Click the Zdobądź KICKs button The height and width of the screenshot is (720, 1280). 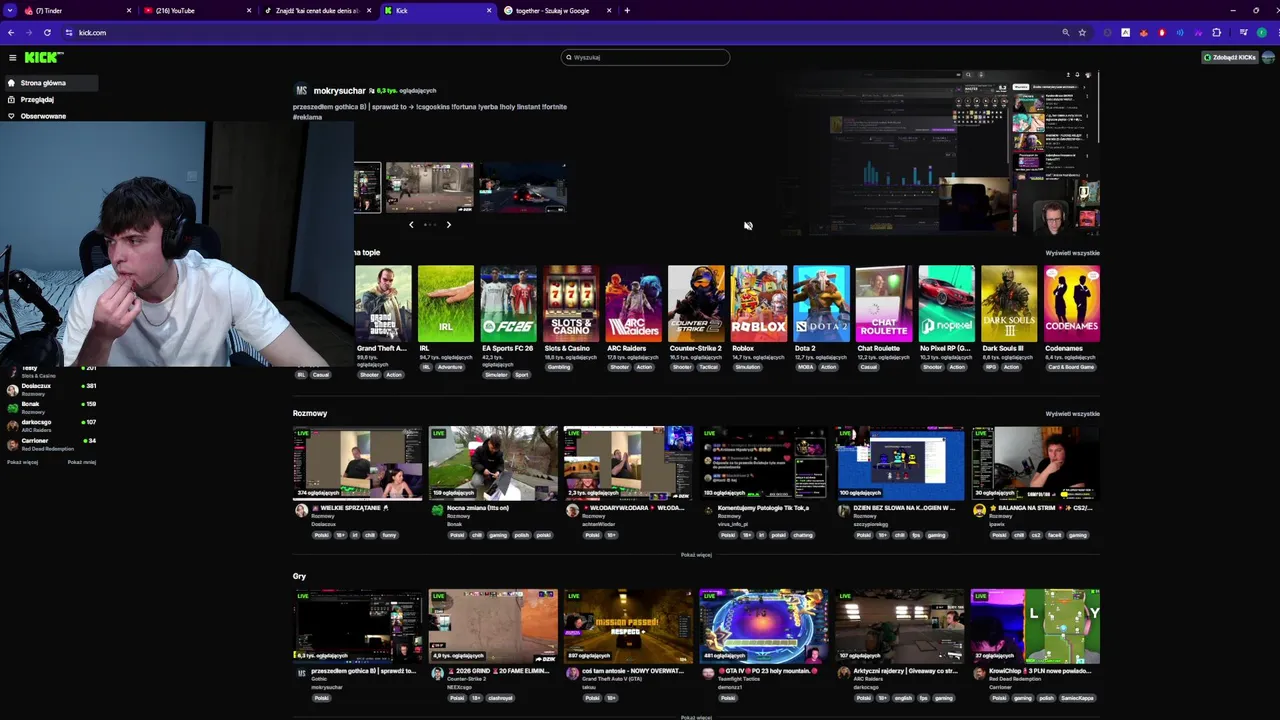coord(1229,57)
